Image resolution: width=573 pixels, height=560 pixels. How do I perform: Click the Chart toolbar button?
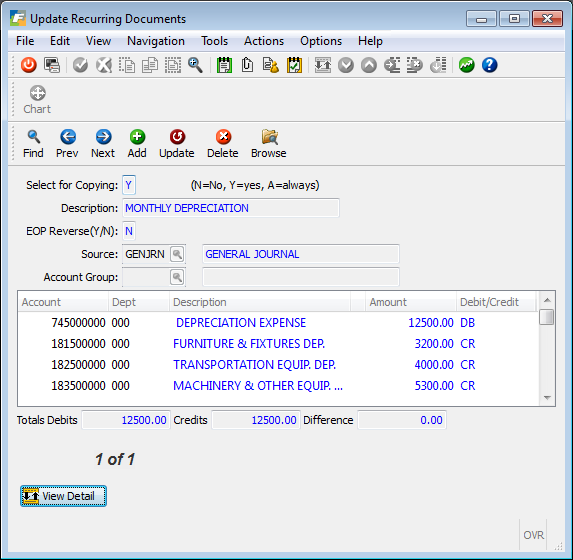(37, 100)
